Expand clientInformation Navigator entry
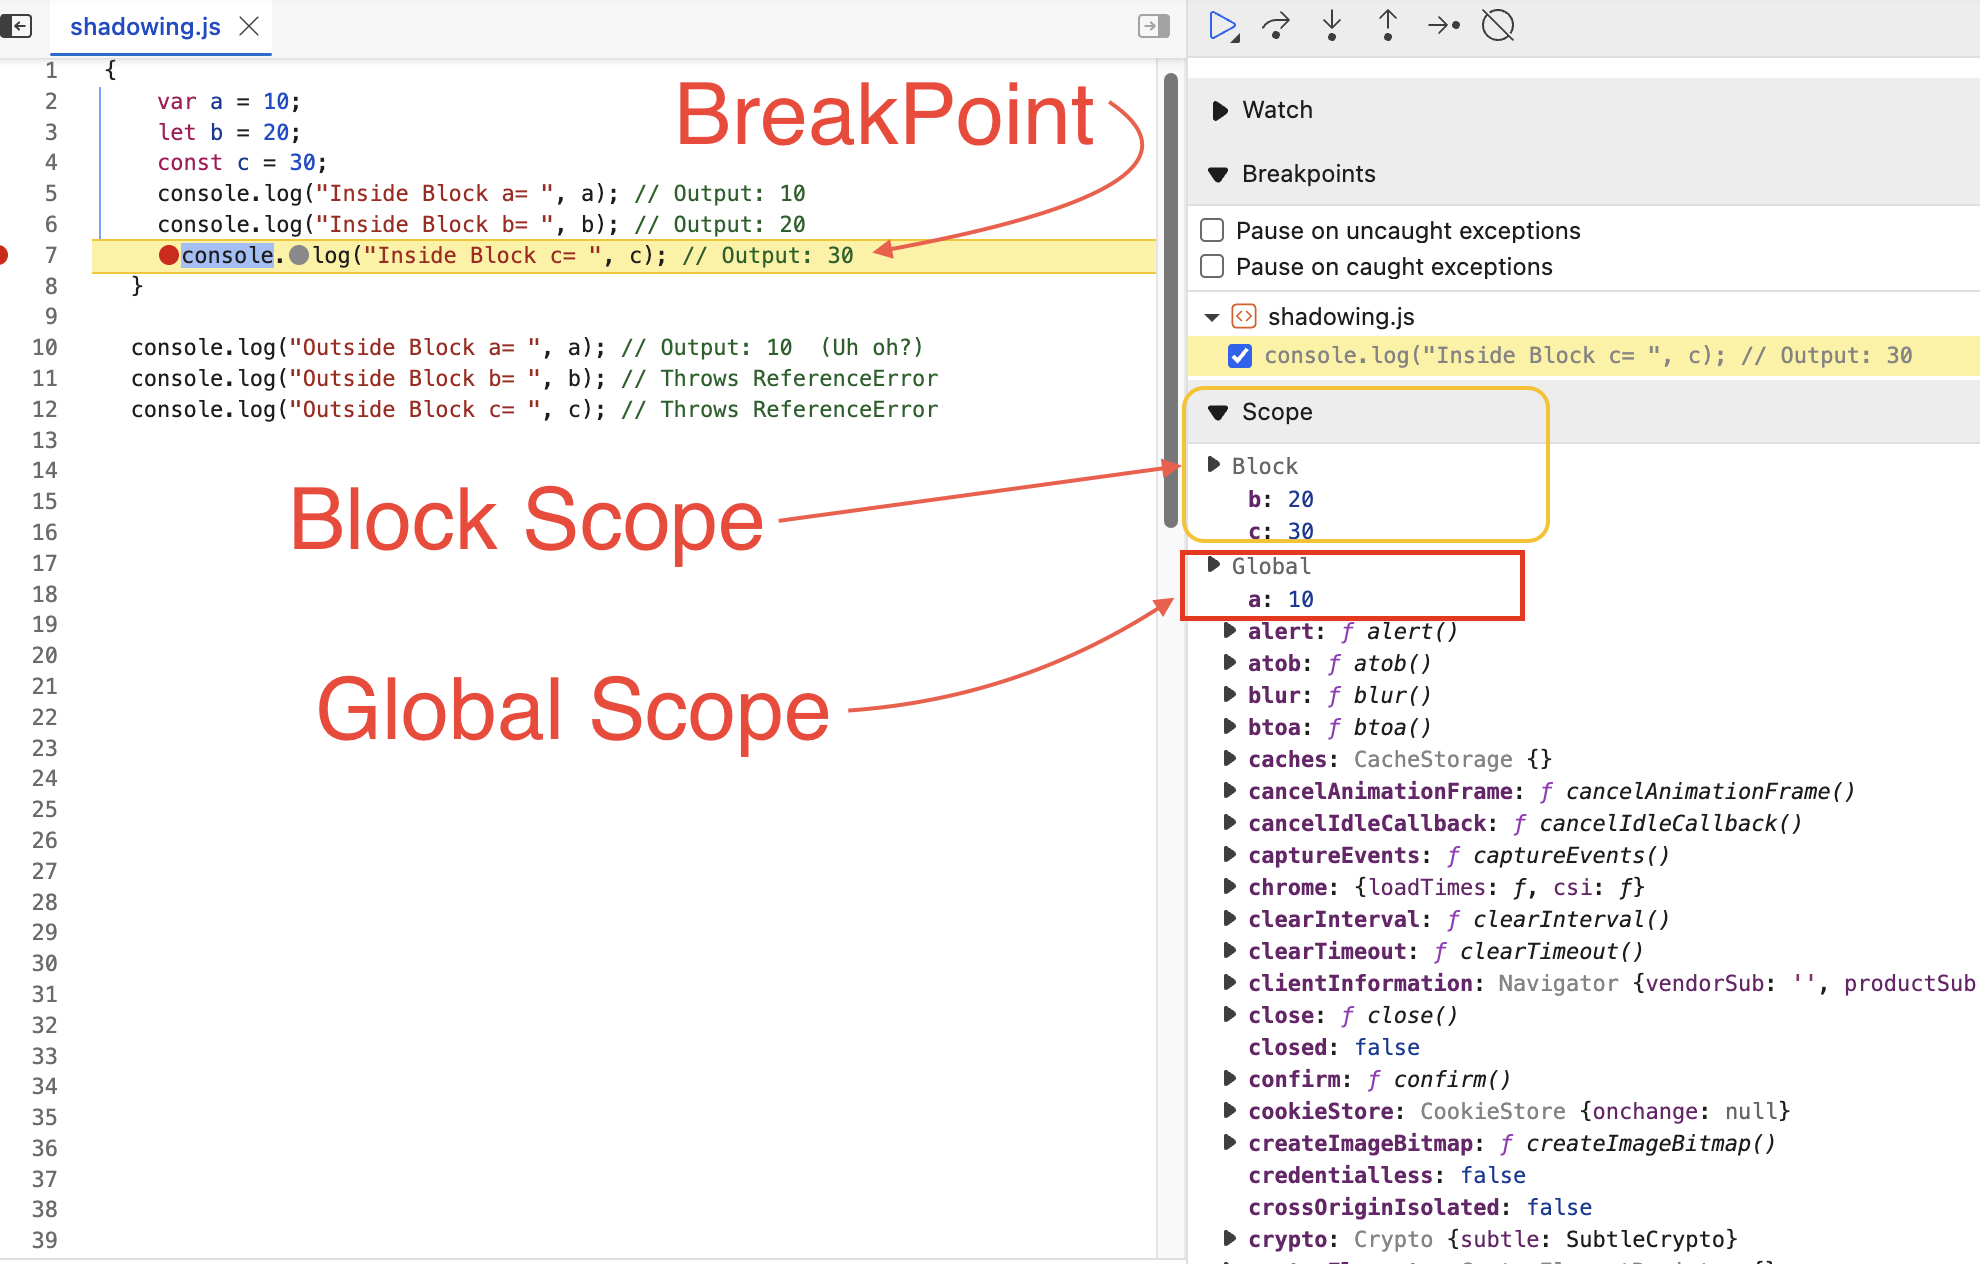1980x1264 pixels. point(1229,982)
